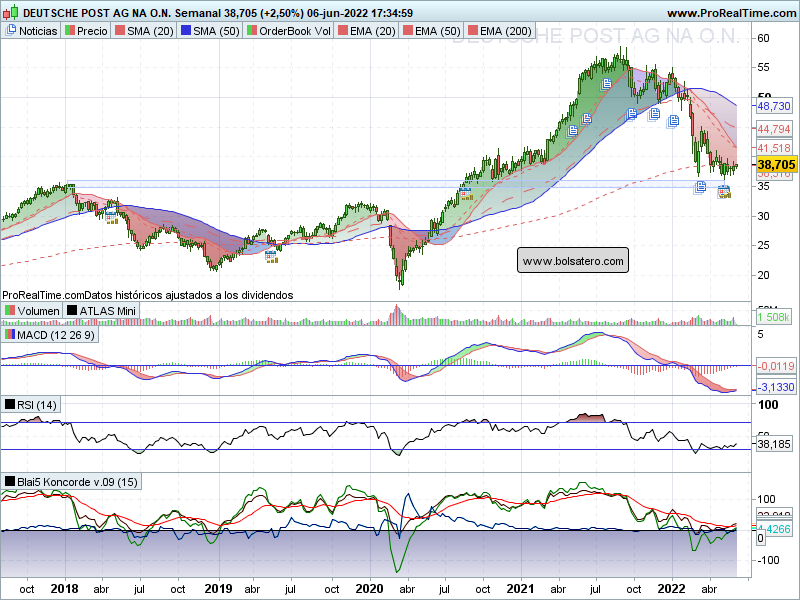The height and width of the screenshot is (600, 800).
Task: Click the volume value label 1.508k
Action: pyautogui.click(x=773, y=317)
